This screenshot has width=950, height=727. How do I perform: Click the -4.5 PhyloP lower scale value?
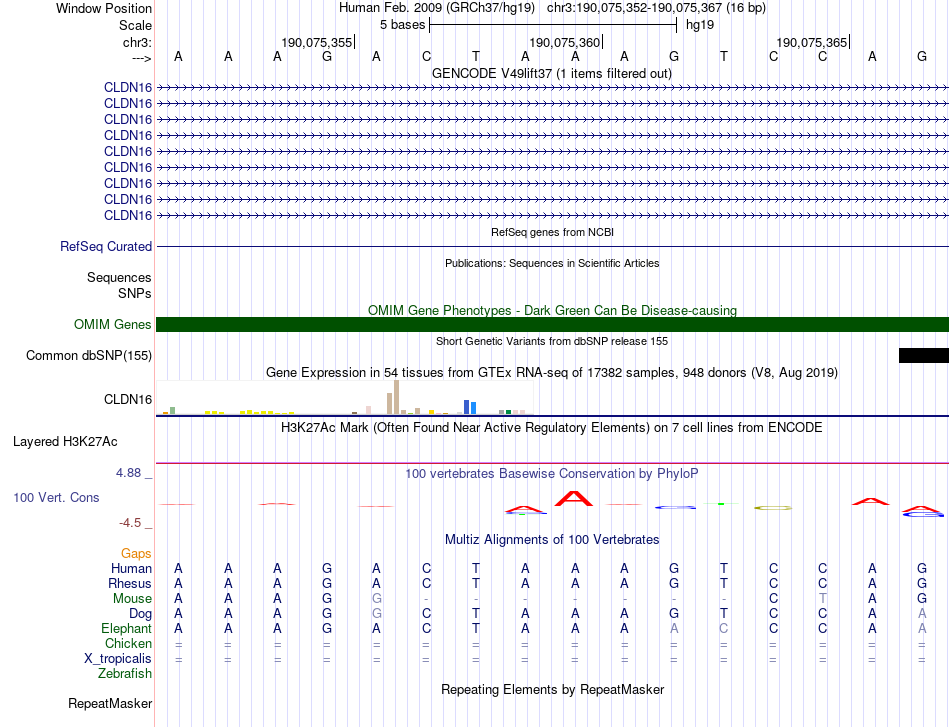(x=130, y=523)
